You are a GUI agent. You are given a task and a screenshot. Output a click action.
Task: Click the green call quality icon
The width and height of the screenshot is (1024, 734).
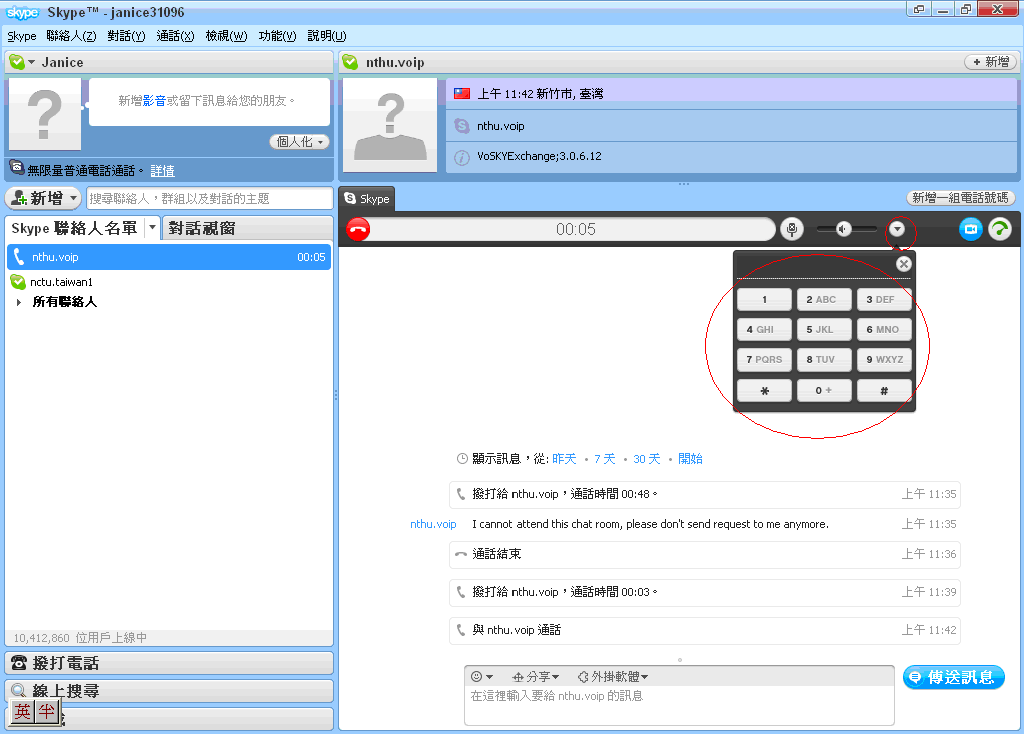(999, 229)
